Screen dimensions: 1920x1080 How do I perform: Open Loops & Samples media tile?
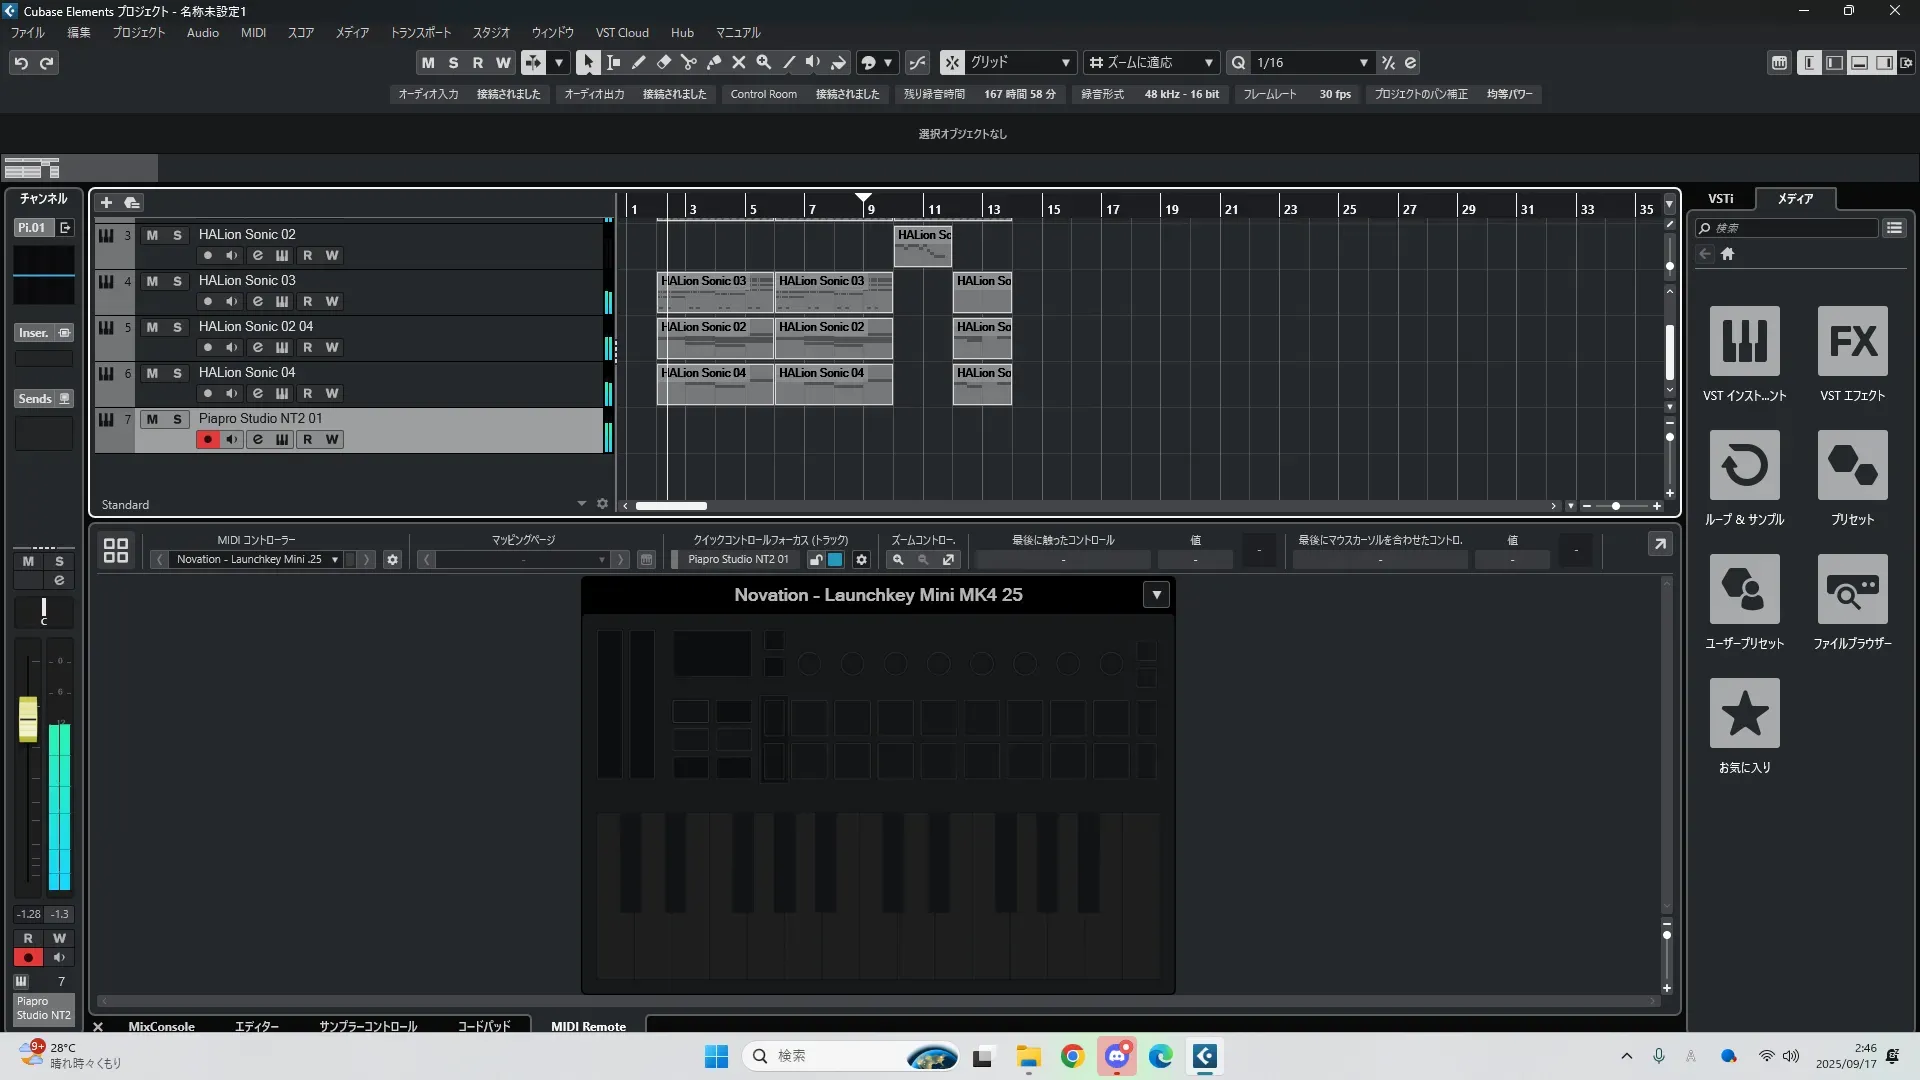[1744, 466]
